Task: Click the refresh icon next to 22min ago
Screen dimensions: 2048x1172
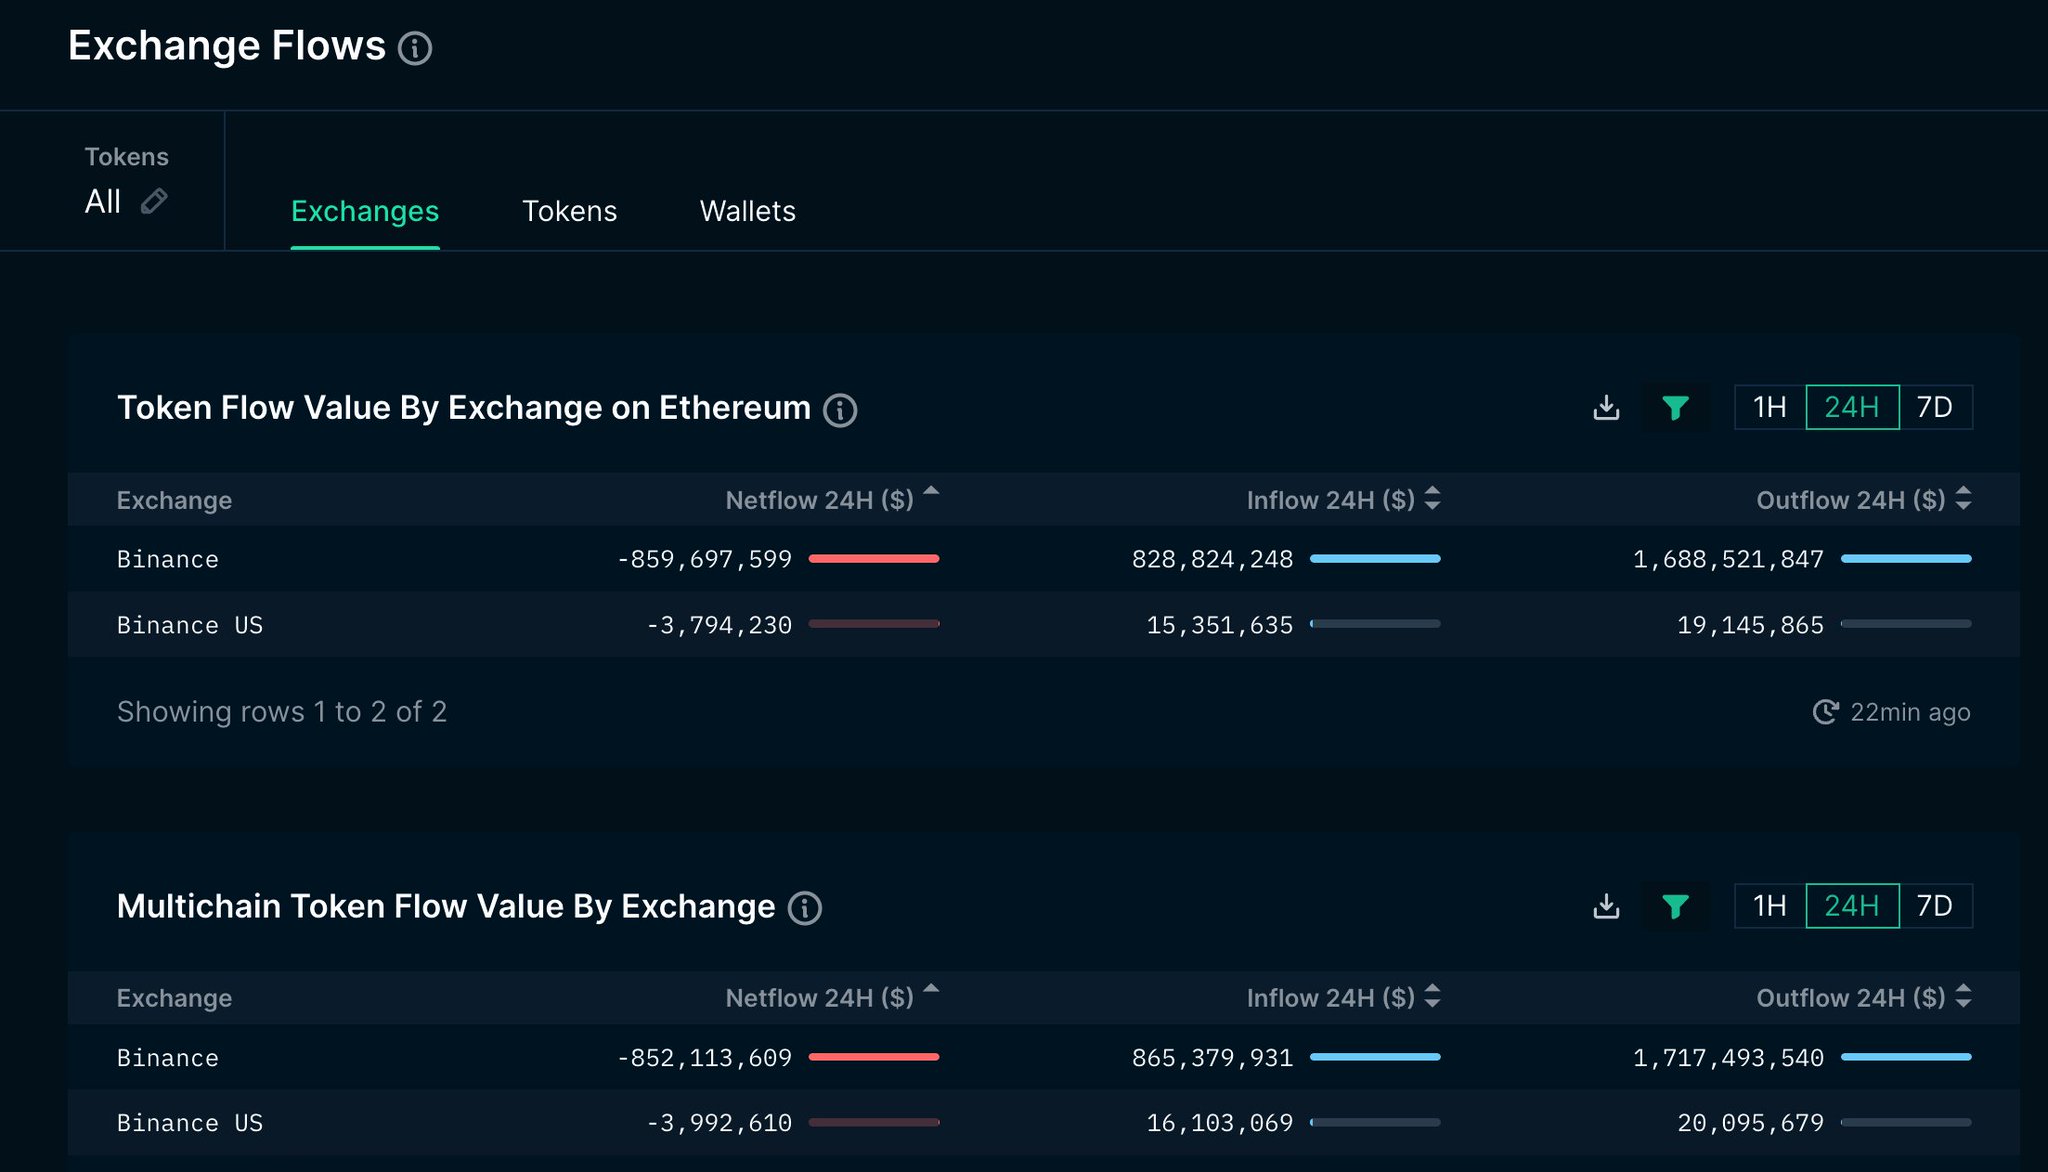Action: (1826, 711)
